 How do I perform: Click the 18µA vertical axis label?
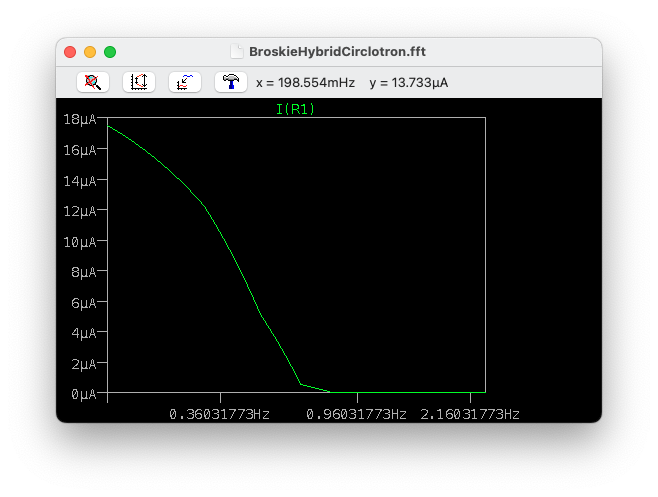point(80,120)
